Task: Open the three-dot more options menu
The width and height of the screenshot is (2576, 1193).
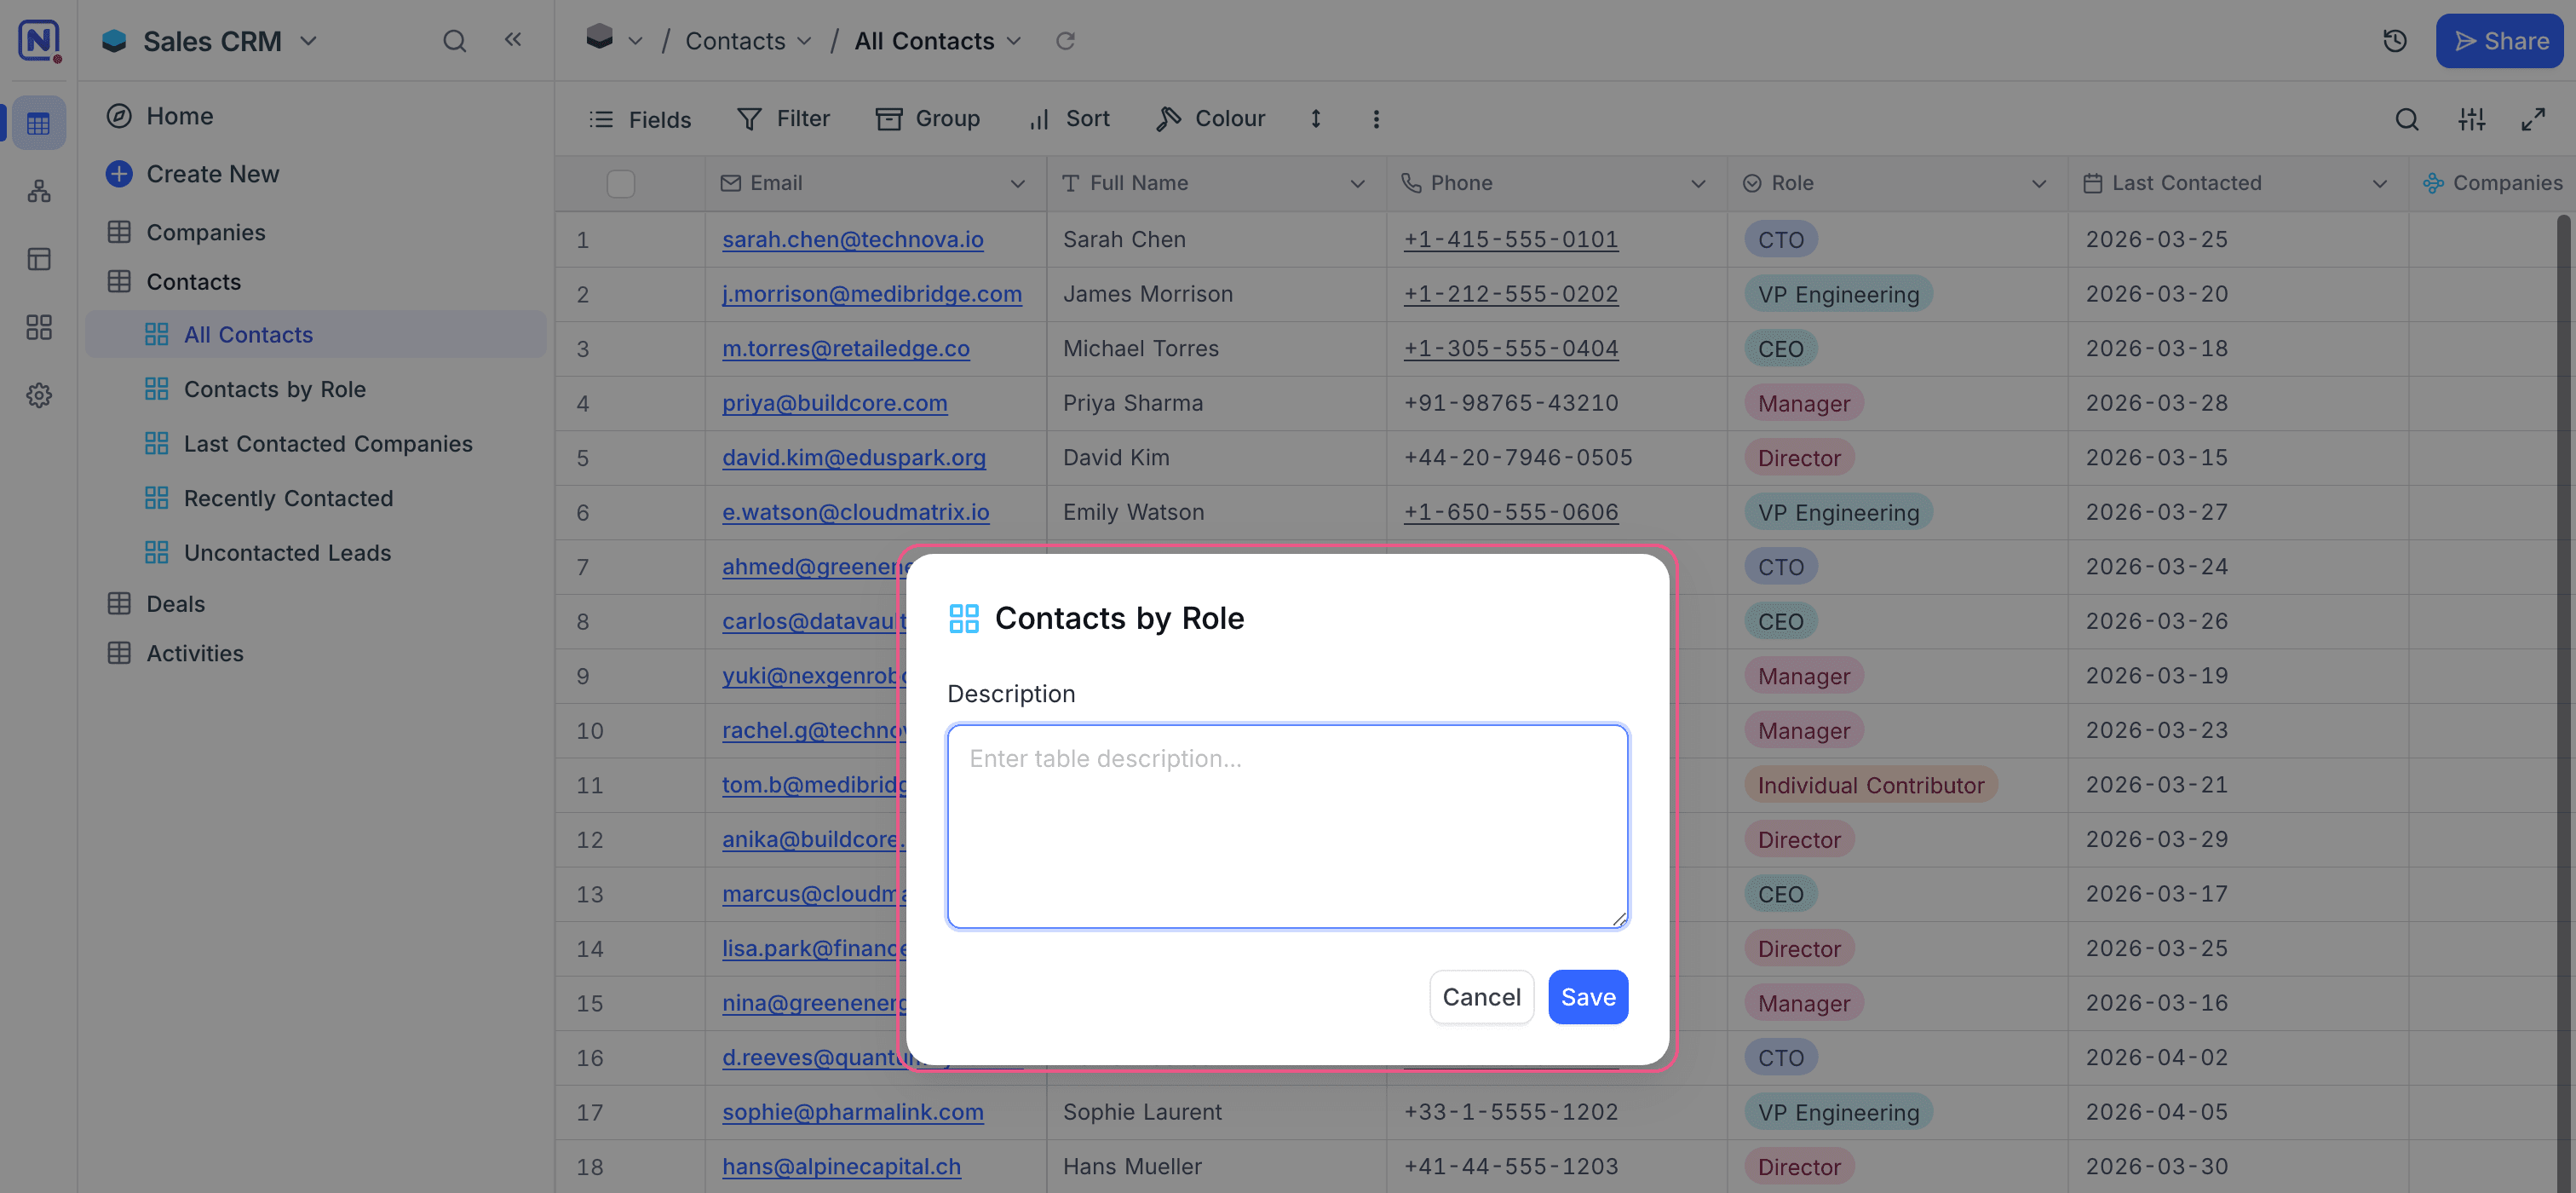Action: [x=1376, y=119]
